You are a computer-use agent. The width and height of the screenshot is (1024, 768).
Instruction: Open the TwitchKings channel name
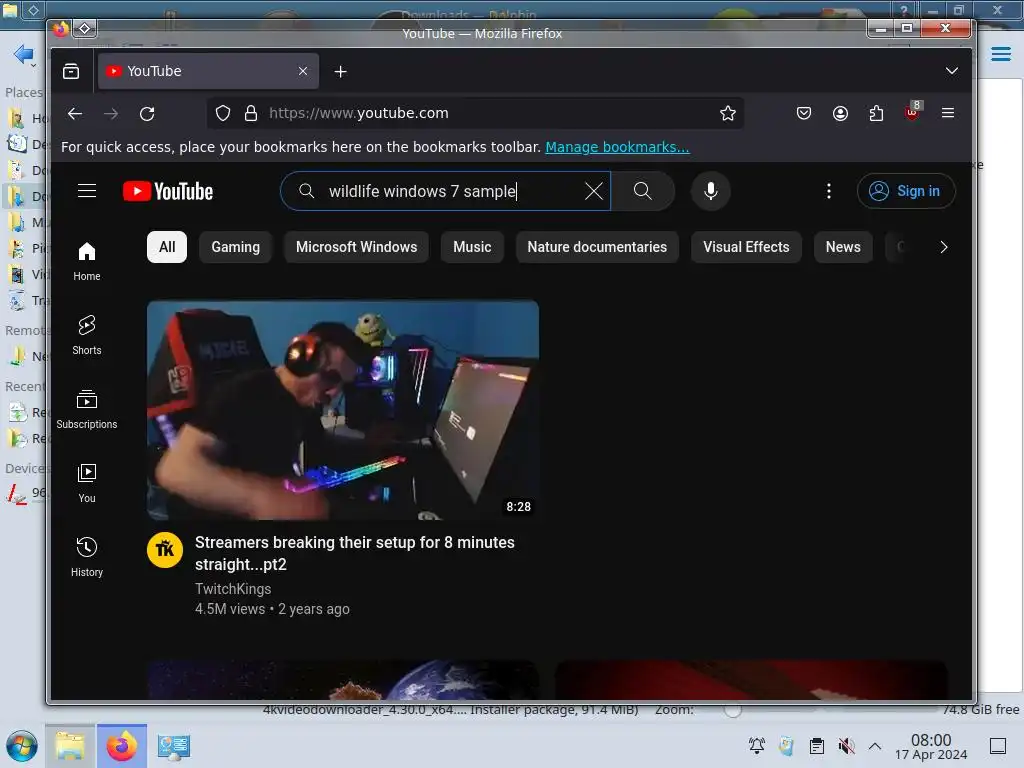[x=233, y=589]
